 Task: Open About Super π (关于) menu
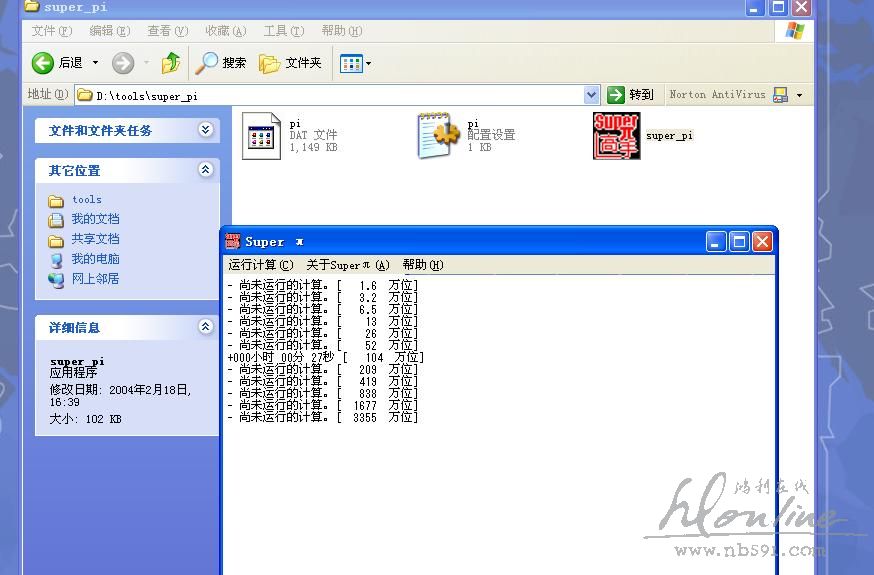348,265
